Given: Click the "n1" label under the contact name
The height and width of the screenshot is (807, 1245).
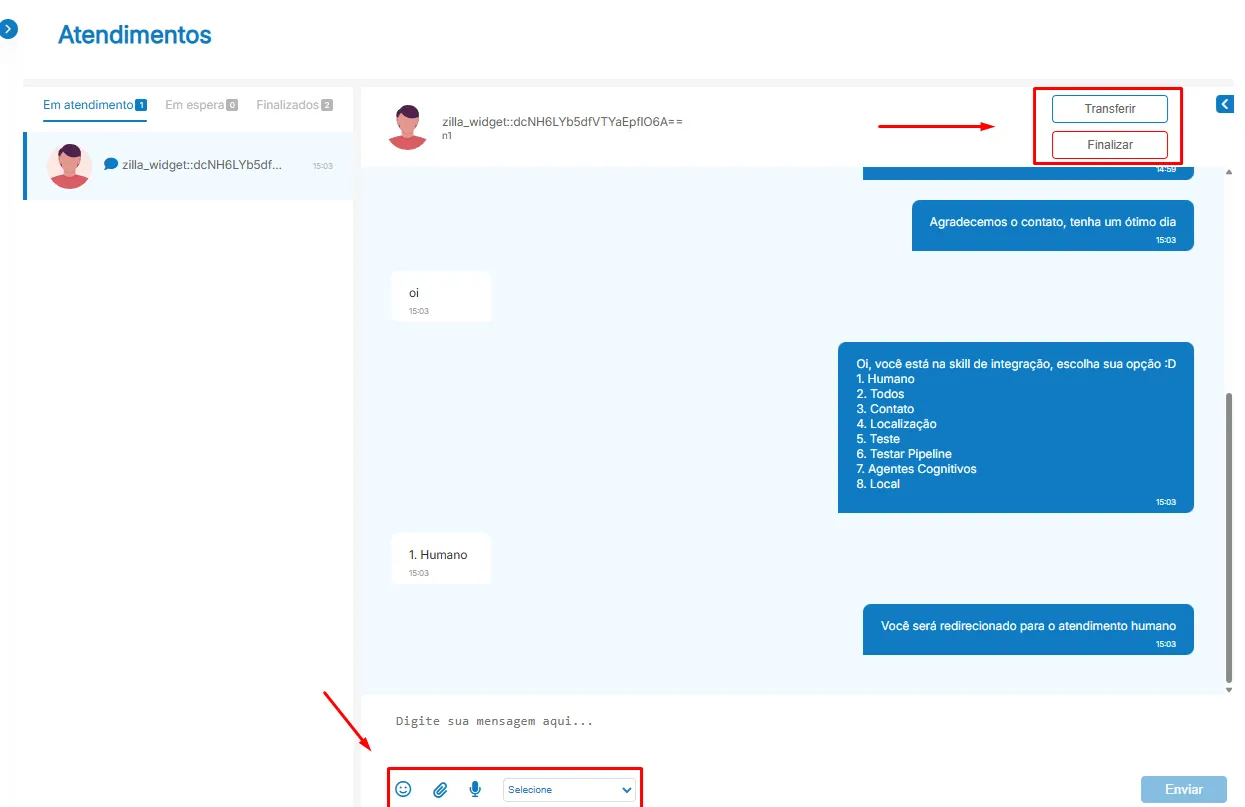Looking at the screenshot, I should [447, 136].
